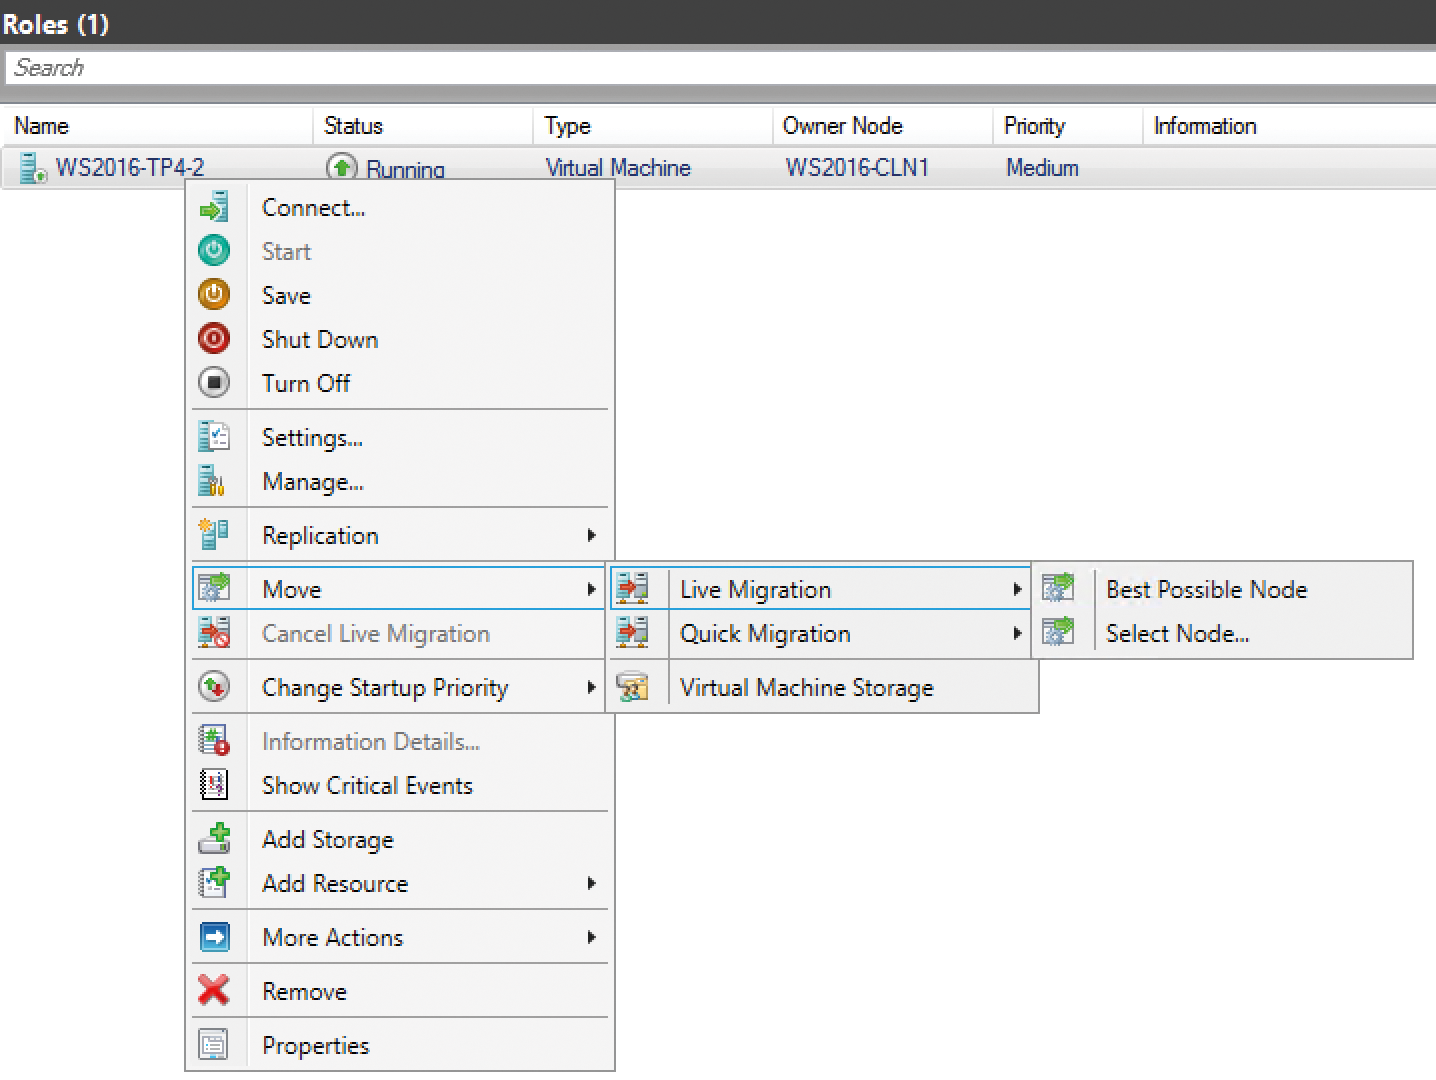The image size is (1436, 1080).
Task: Expand the More Actions submenu arrow
Action: (593, 937)
